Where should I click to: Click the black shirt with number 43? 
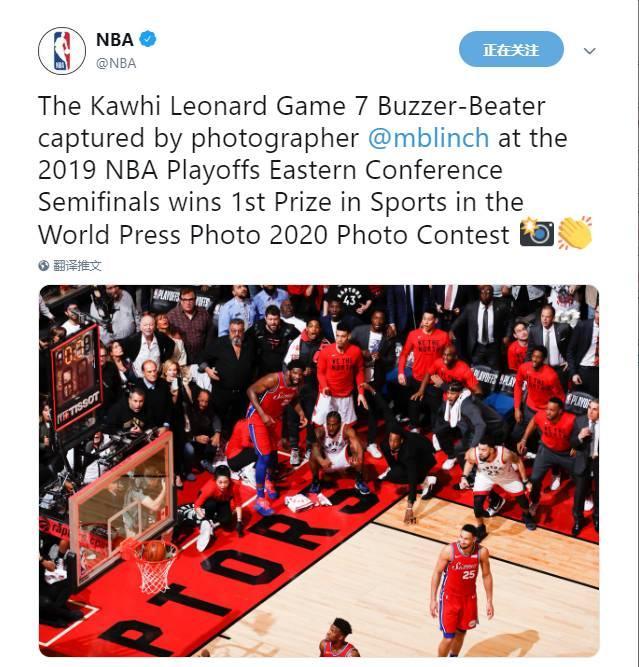pyautogui.click(x=349, y=298)
